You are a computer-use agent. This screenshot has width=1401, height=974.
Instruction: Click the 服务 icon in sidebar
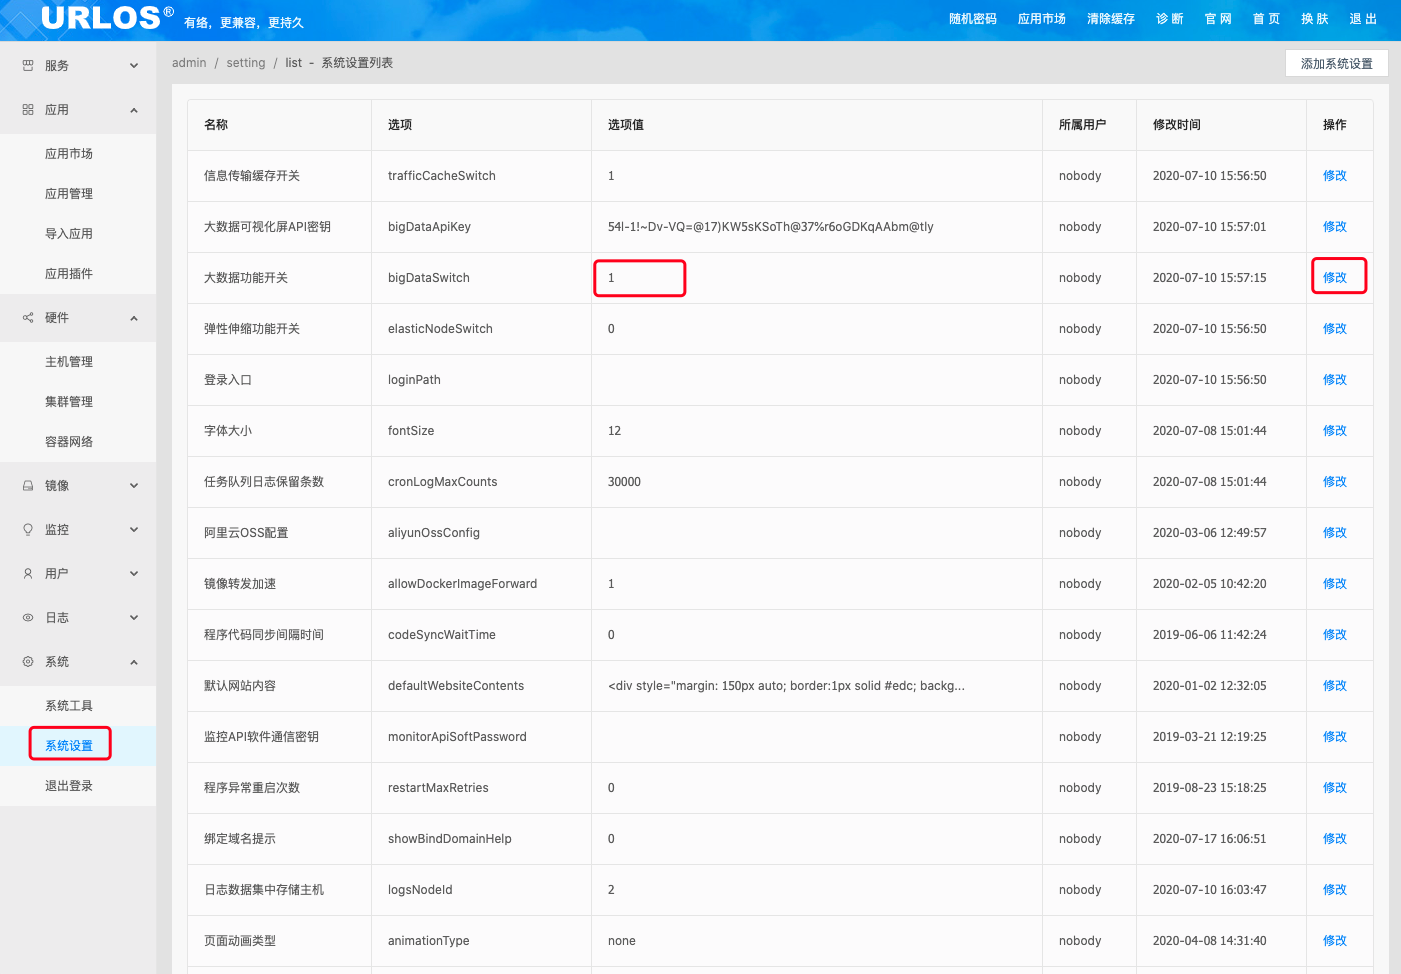[x=28, y=66]
